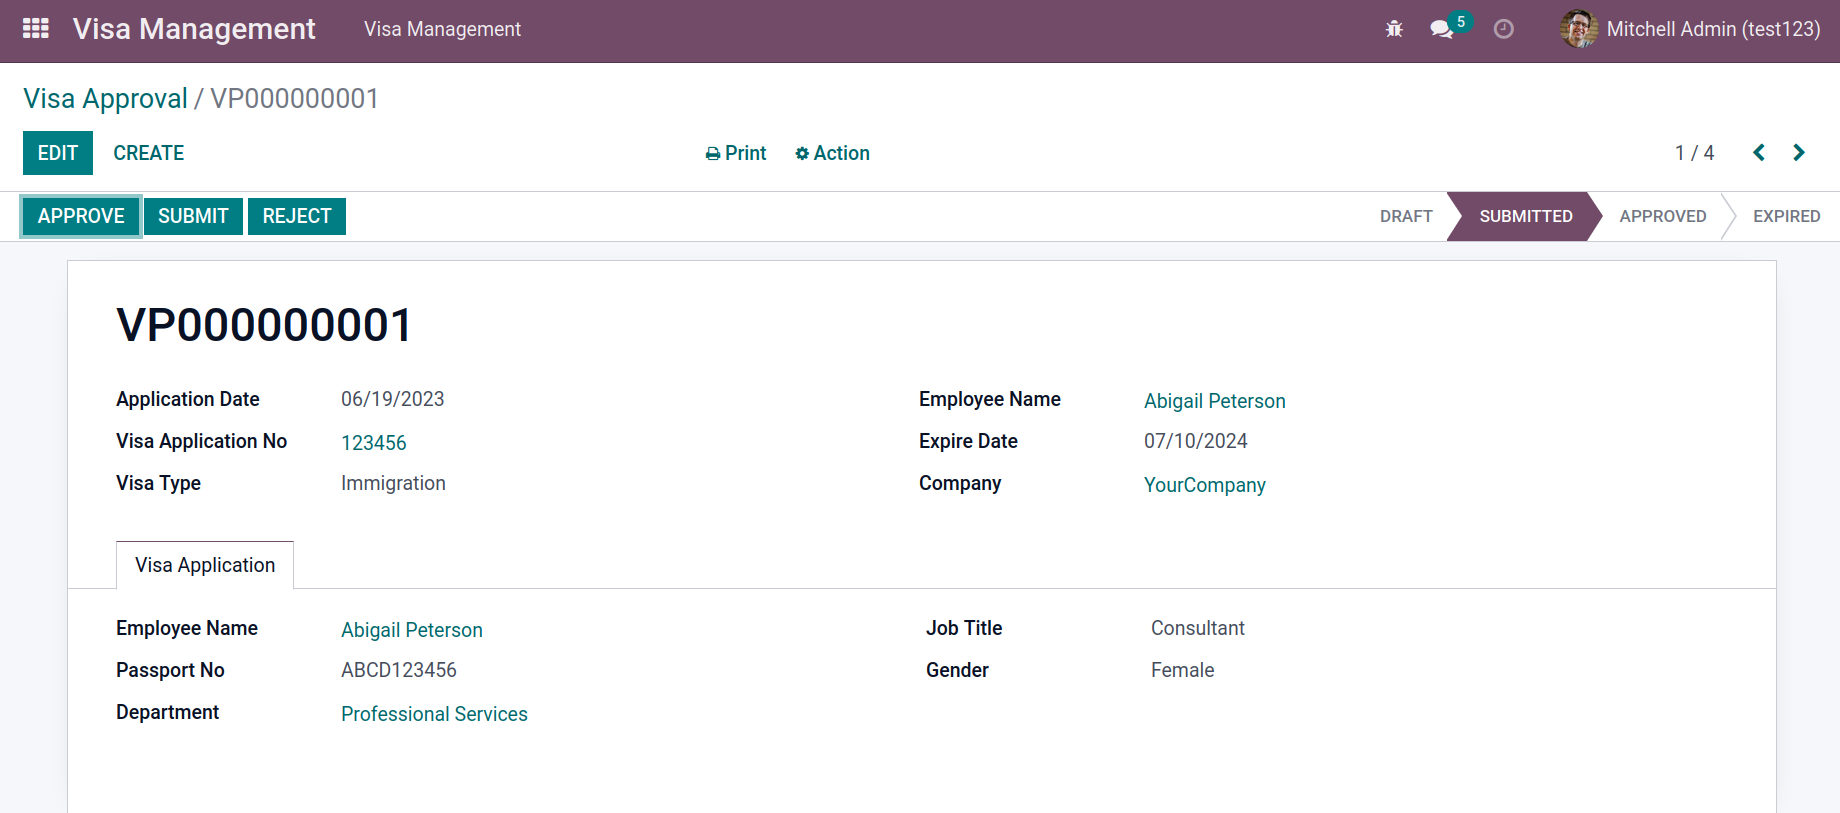Click Mitchell Admin's avatar picture
Screen dimensions: 1840x813
pyautogui.click(x=1579, y=29)
